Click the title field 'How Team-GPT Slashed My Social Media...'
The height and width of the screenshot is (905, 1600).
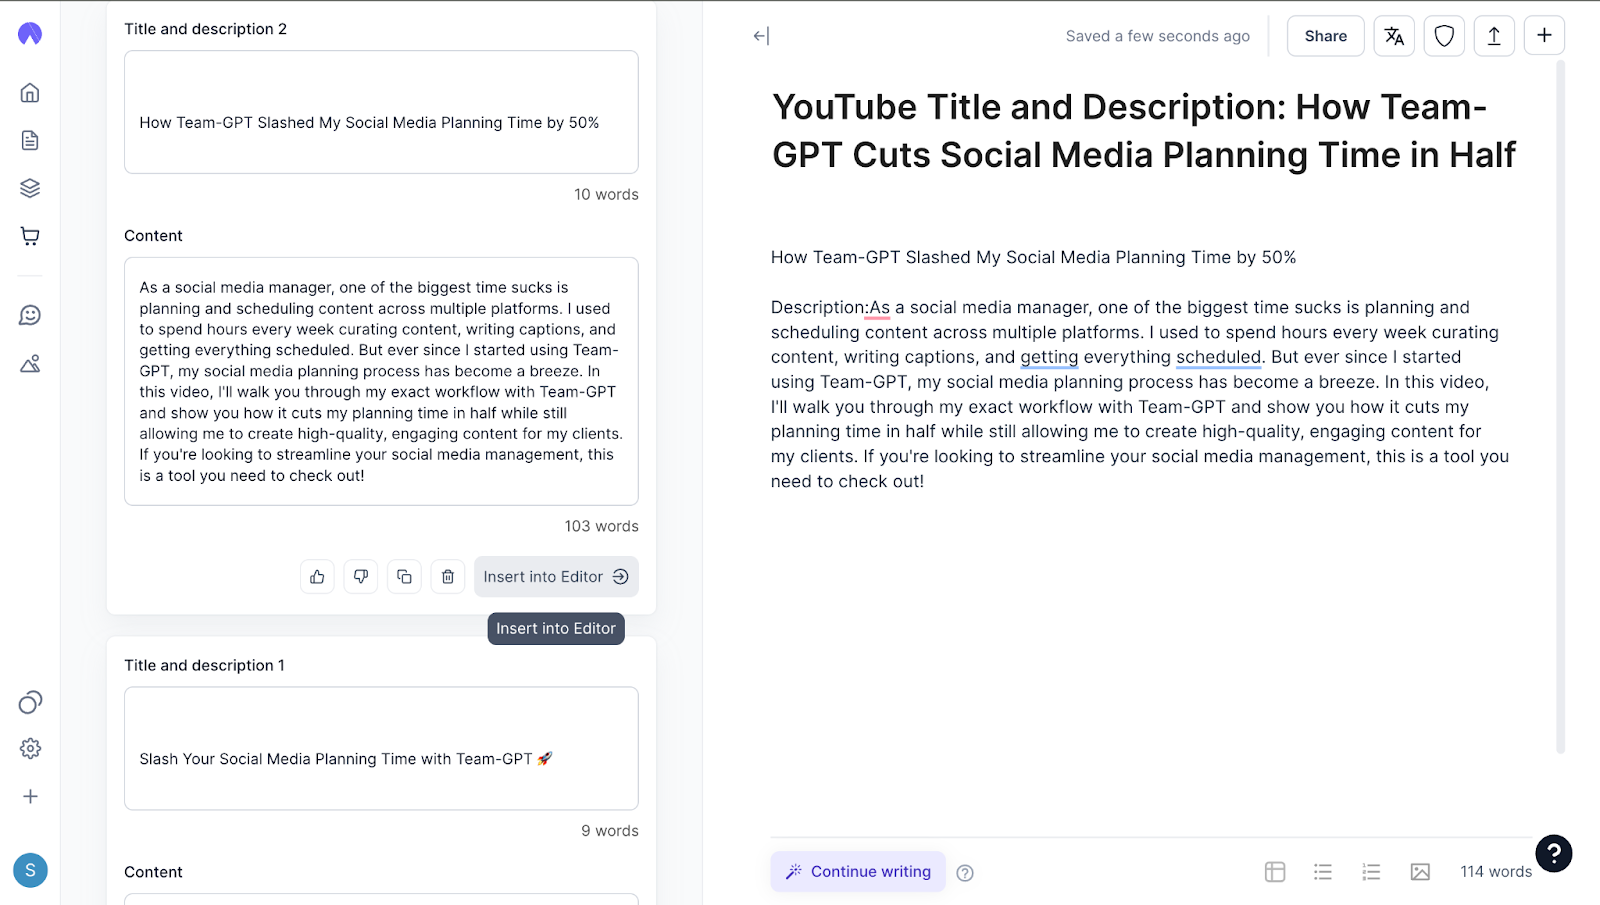click(x=381, y=112)
